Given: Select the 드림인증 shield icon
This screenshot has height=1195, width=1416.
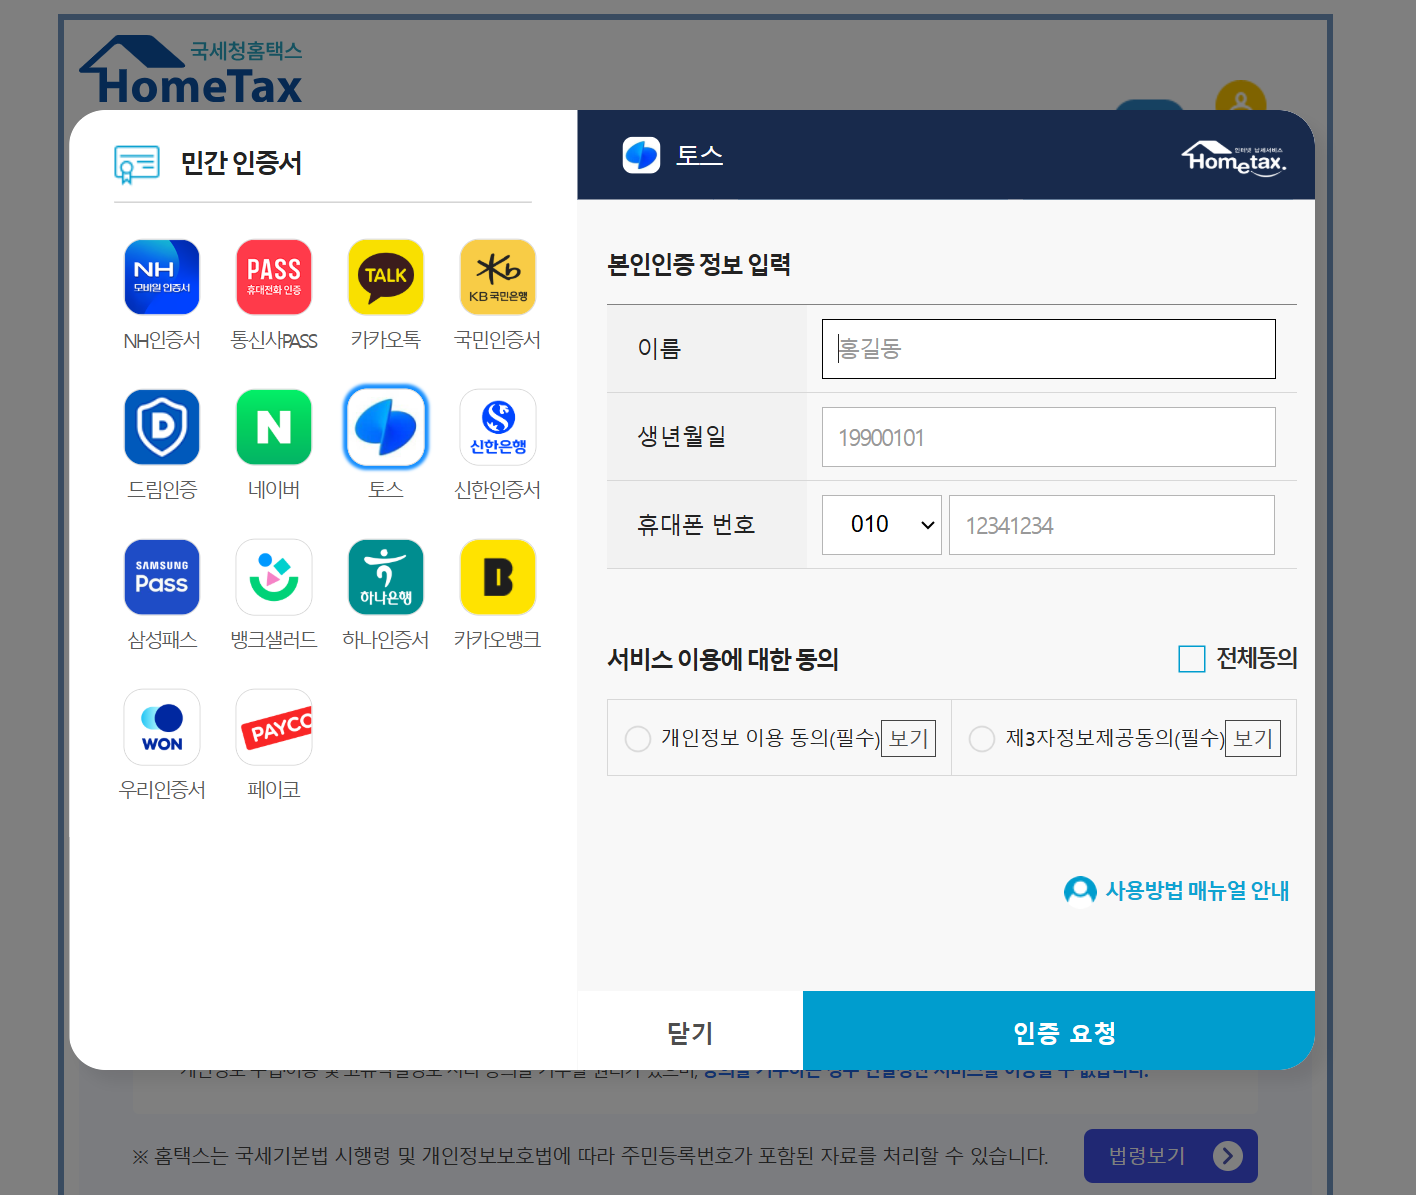Looking at the screenshot, I should pyautogui.click(x=162, y=427).
